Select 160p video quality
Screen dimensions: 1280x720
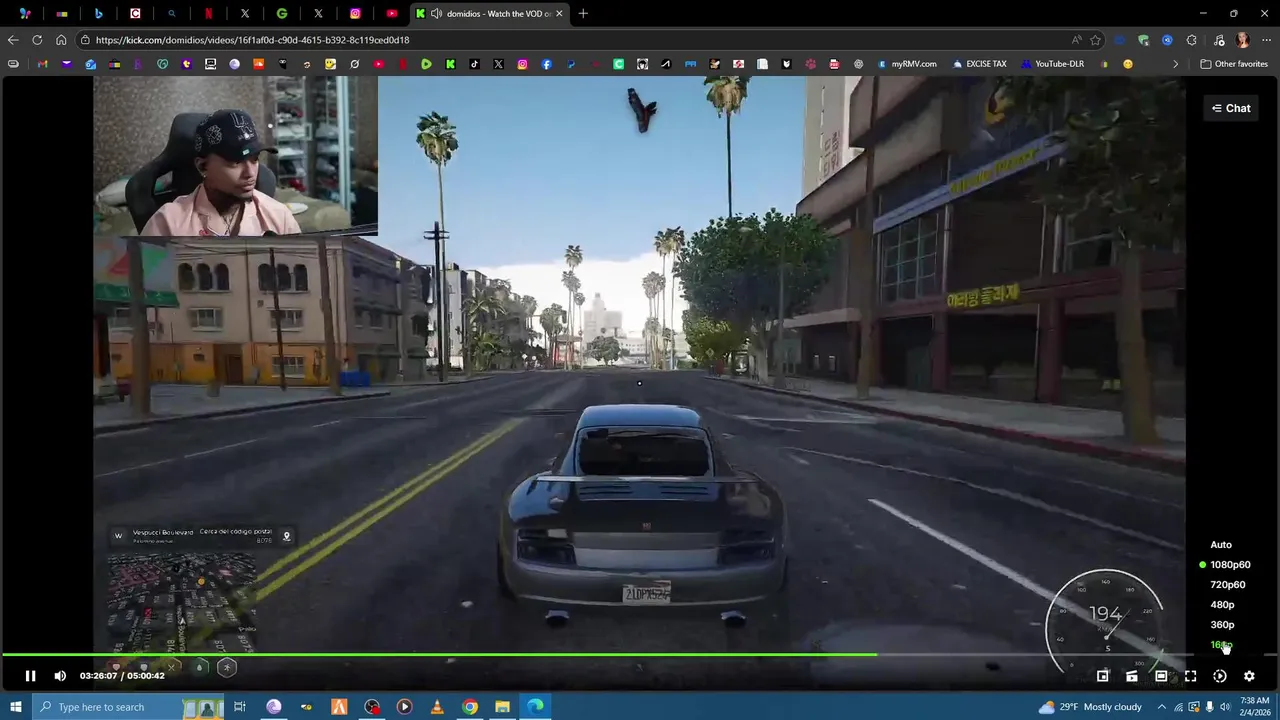(1221, 645)
